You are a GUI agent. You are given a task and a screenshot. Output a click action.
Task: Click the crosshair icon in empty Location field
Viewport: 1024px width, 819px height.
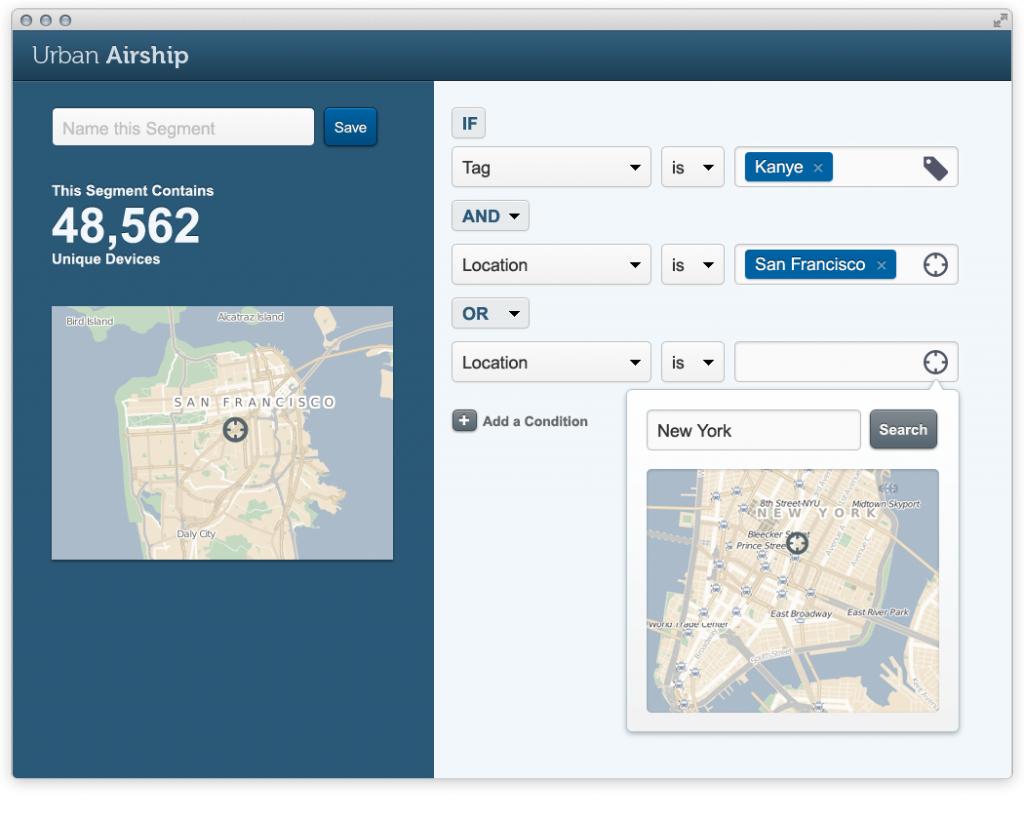click(935, 362)
